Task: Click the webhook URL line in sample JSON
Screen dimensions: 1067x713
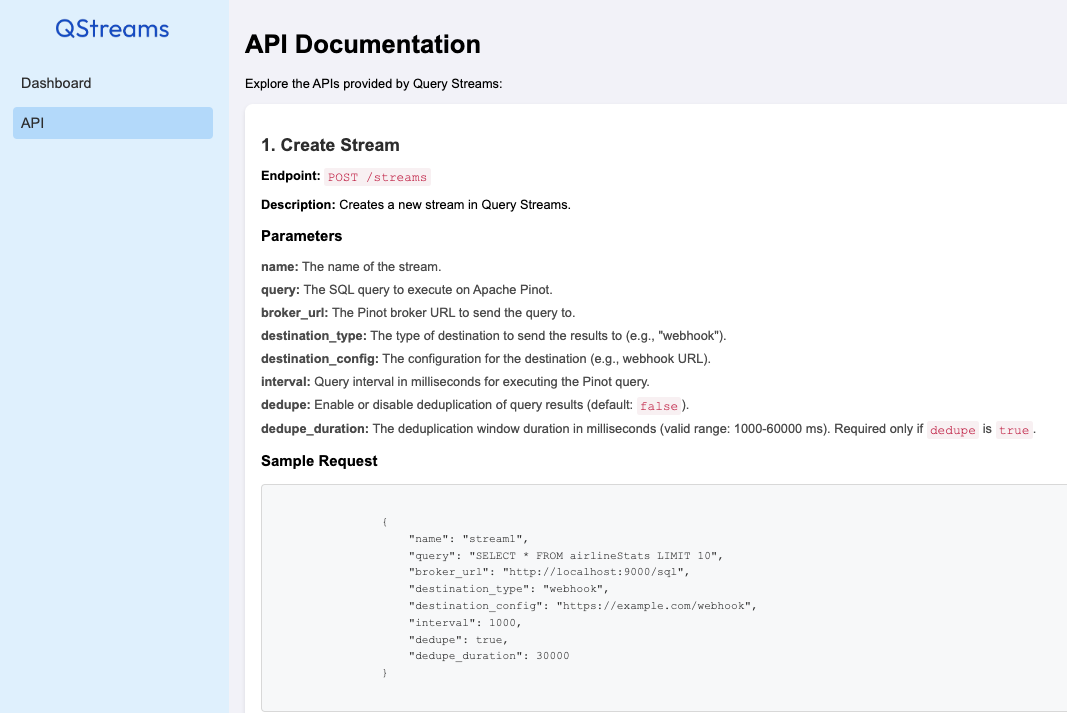Action: 583,606
